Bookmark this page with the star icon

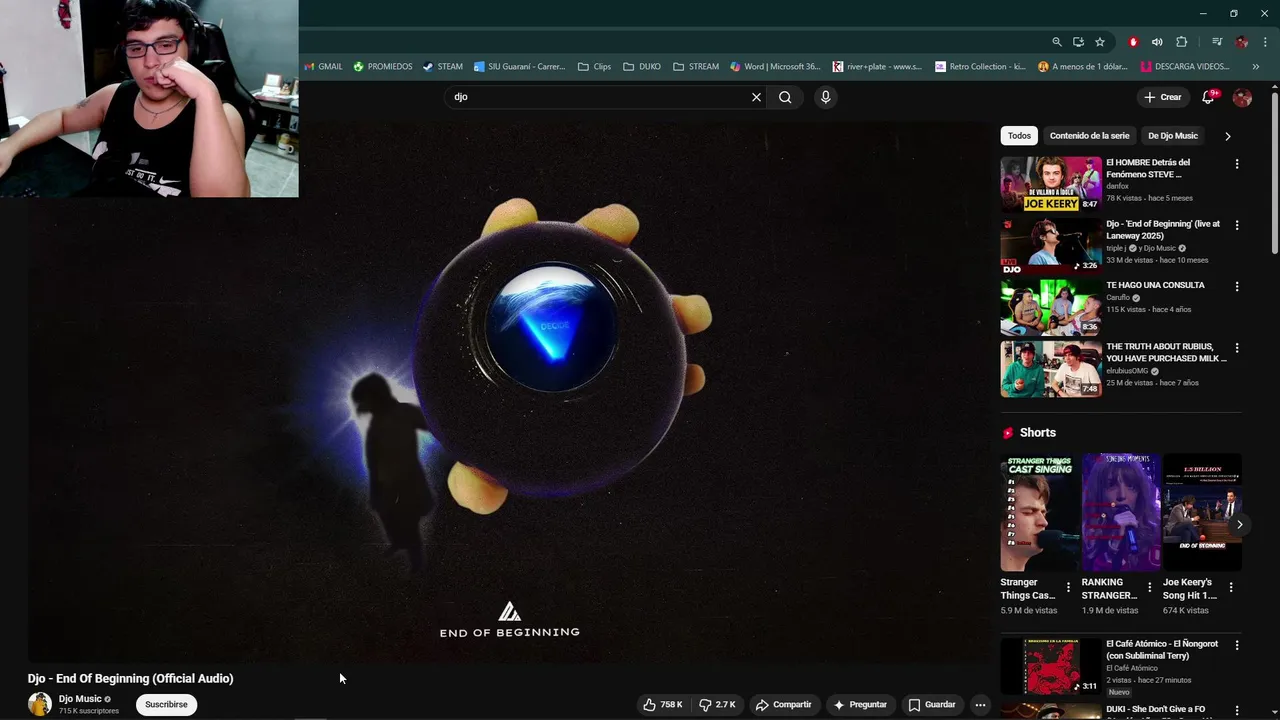[1100, 42]
